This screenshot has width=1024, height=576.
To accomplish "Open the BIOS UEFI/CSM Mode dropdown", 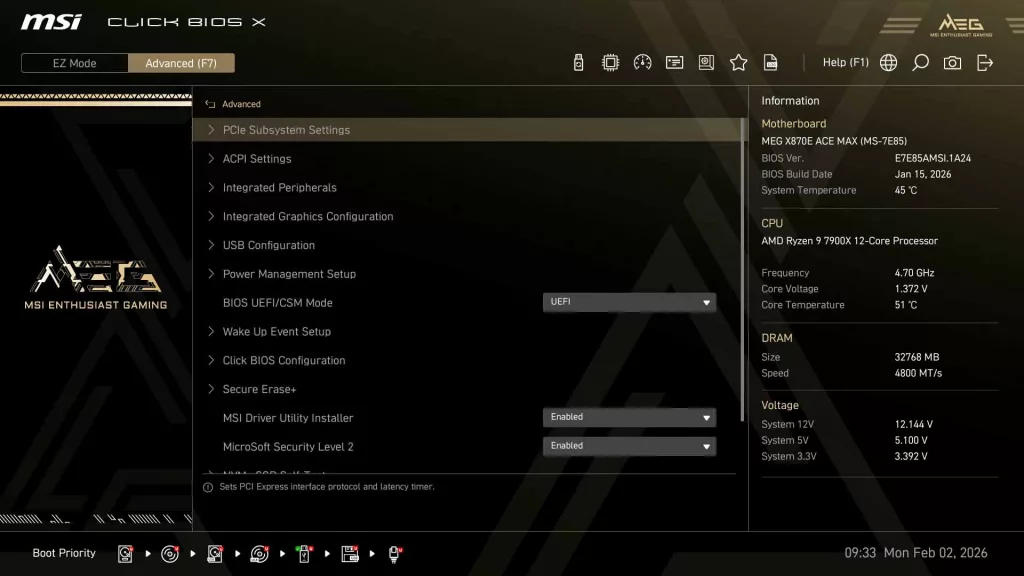I will tap(629, 302).
